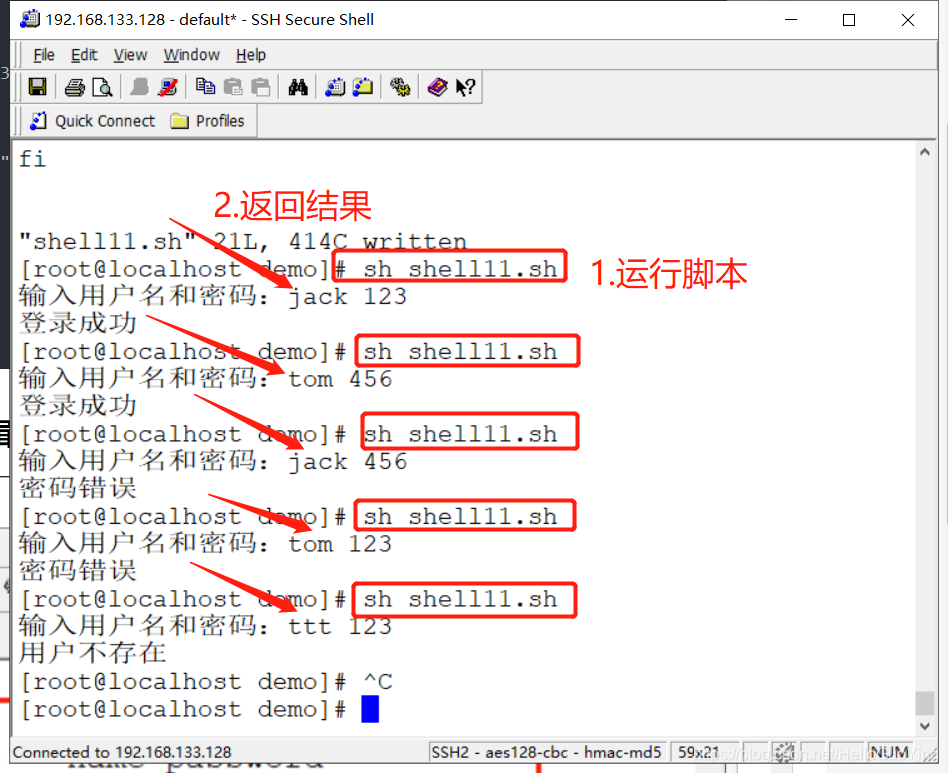Open New File Transfer Window icon
The height and width of the screenshot is (773, 948).
point(363,87)
